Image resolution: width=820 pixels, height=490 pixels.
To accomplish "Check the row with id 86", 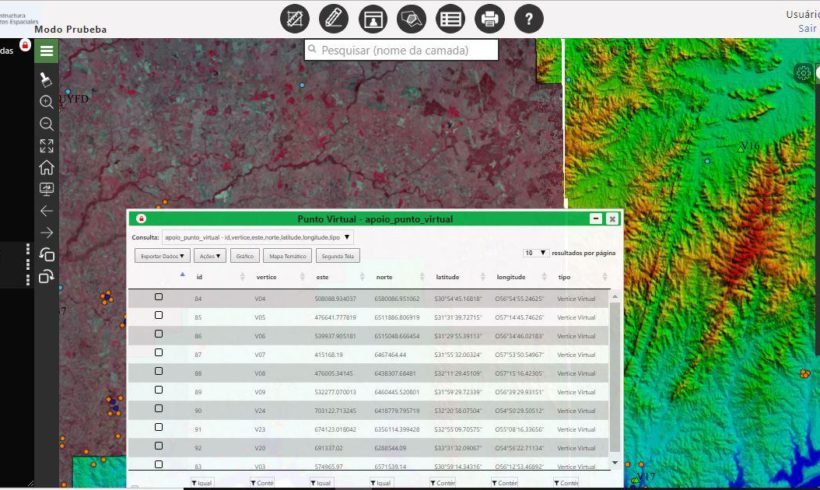I will click(x=158, y=334).
